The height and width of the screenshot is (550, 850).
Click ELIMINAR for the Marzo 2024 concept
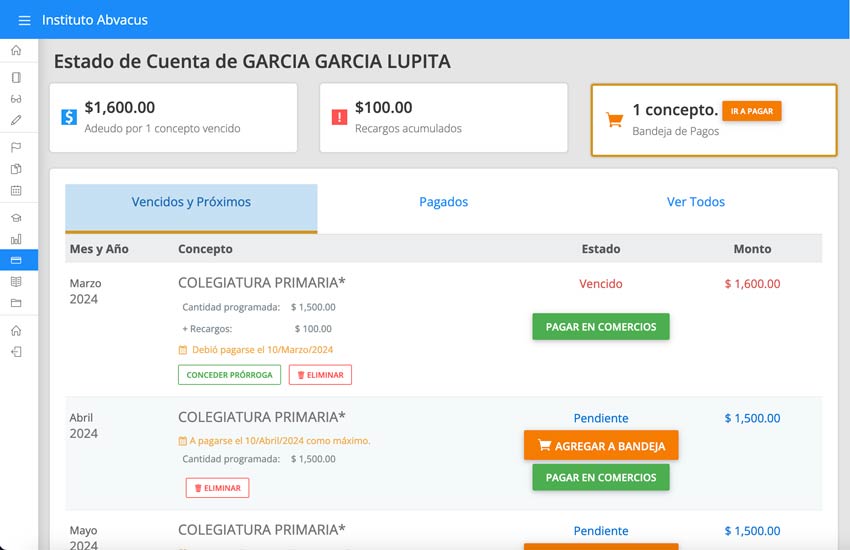320,375
